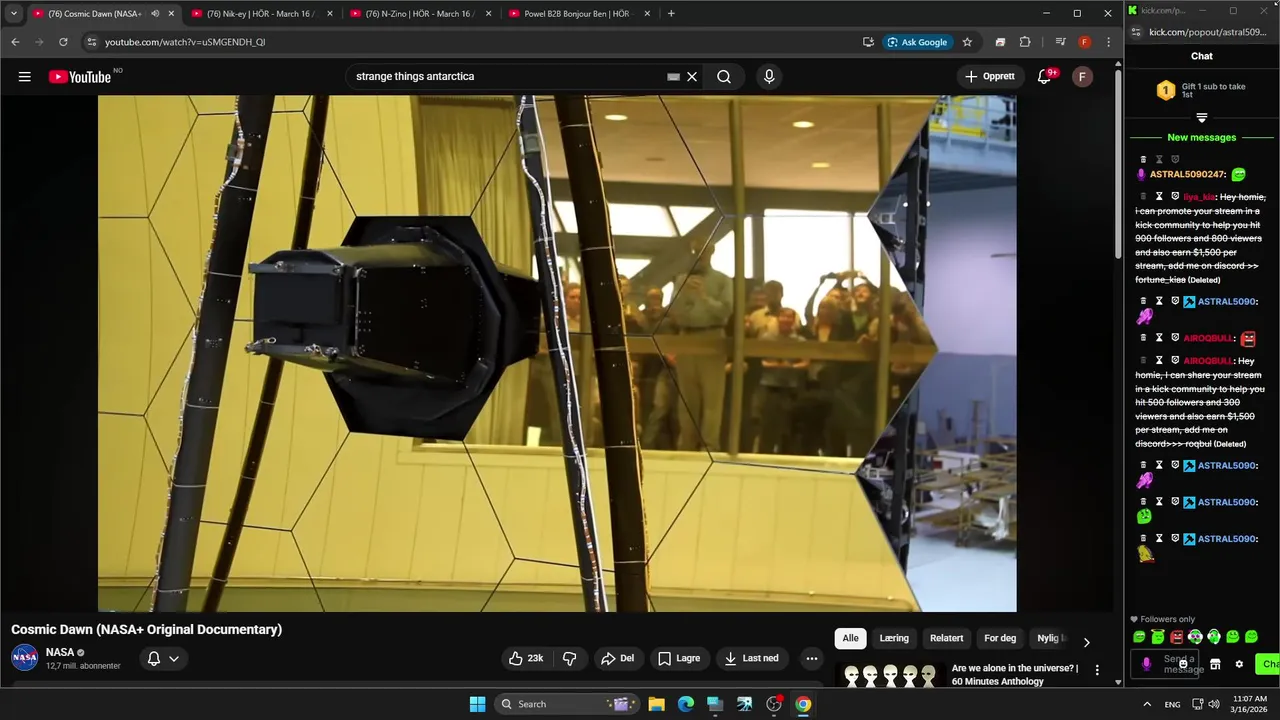Like the Cosmic Dawn video
The image size is (1280, 720).
tap(527, 658)
